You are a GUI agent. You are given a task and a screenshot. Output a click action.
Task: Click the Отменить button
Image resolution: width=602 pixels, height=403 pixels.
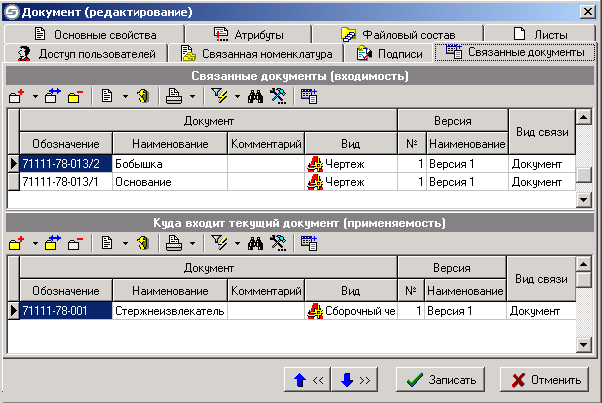[541, 380]
